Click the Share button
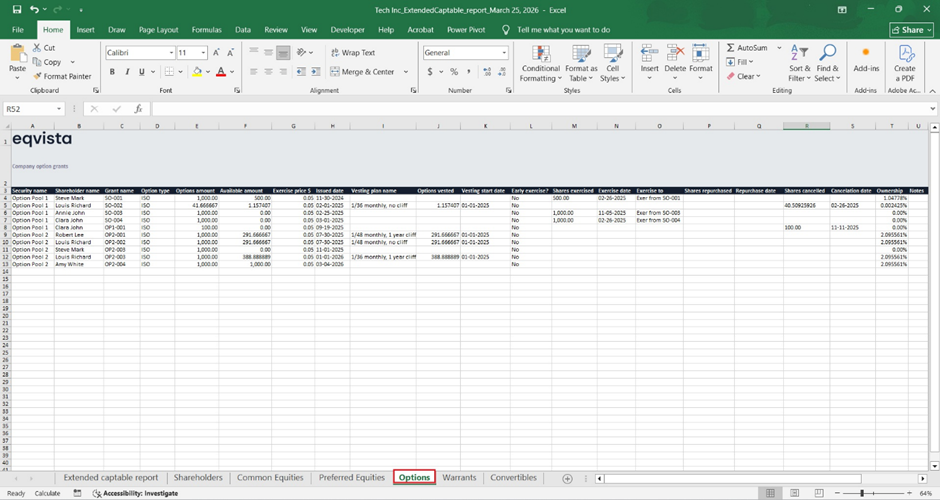940x500 pixels. pos(910,30)
